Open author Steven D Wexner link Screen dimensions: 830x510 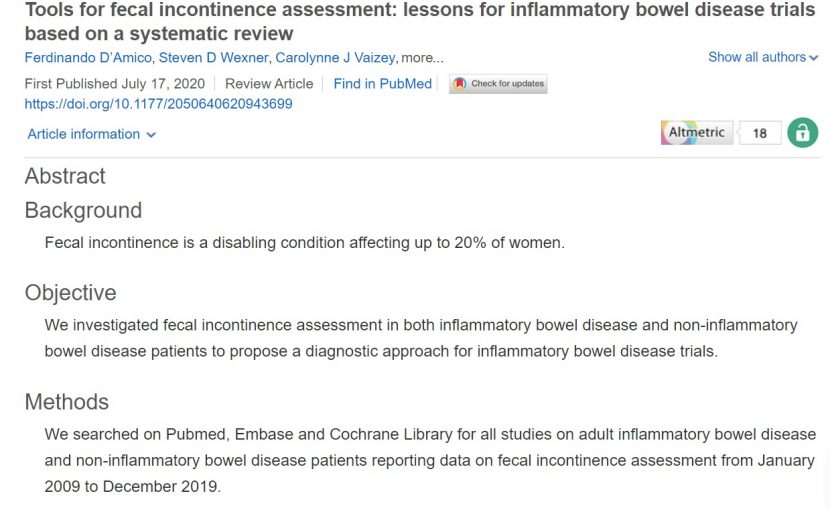click(x=213, y=57)
